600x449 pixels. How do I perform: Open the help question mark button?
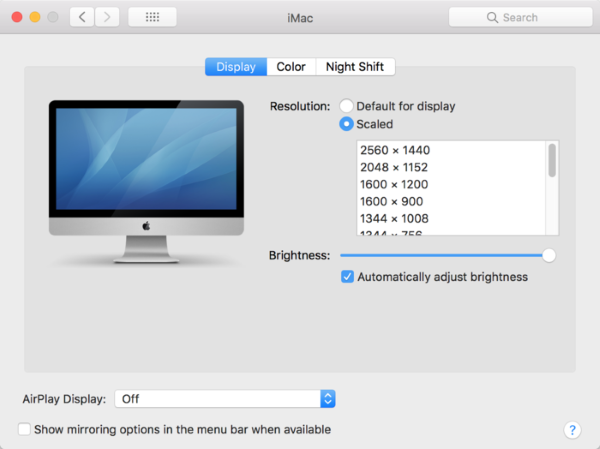coord(572,430)
